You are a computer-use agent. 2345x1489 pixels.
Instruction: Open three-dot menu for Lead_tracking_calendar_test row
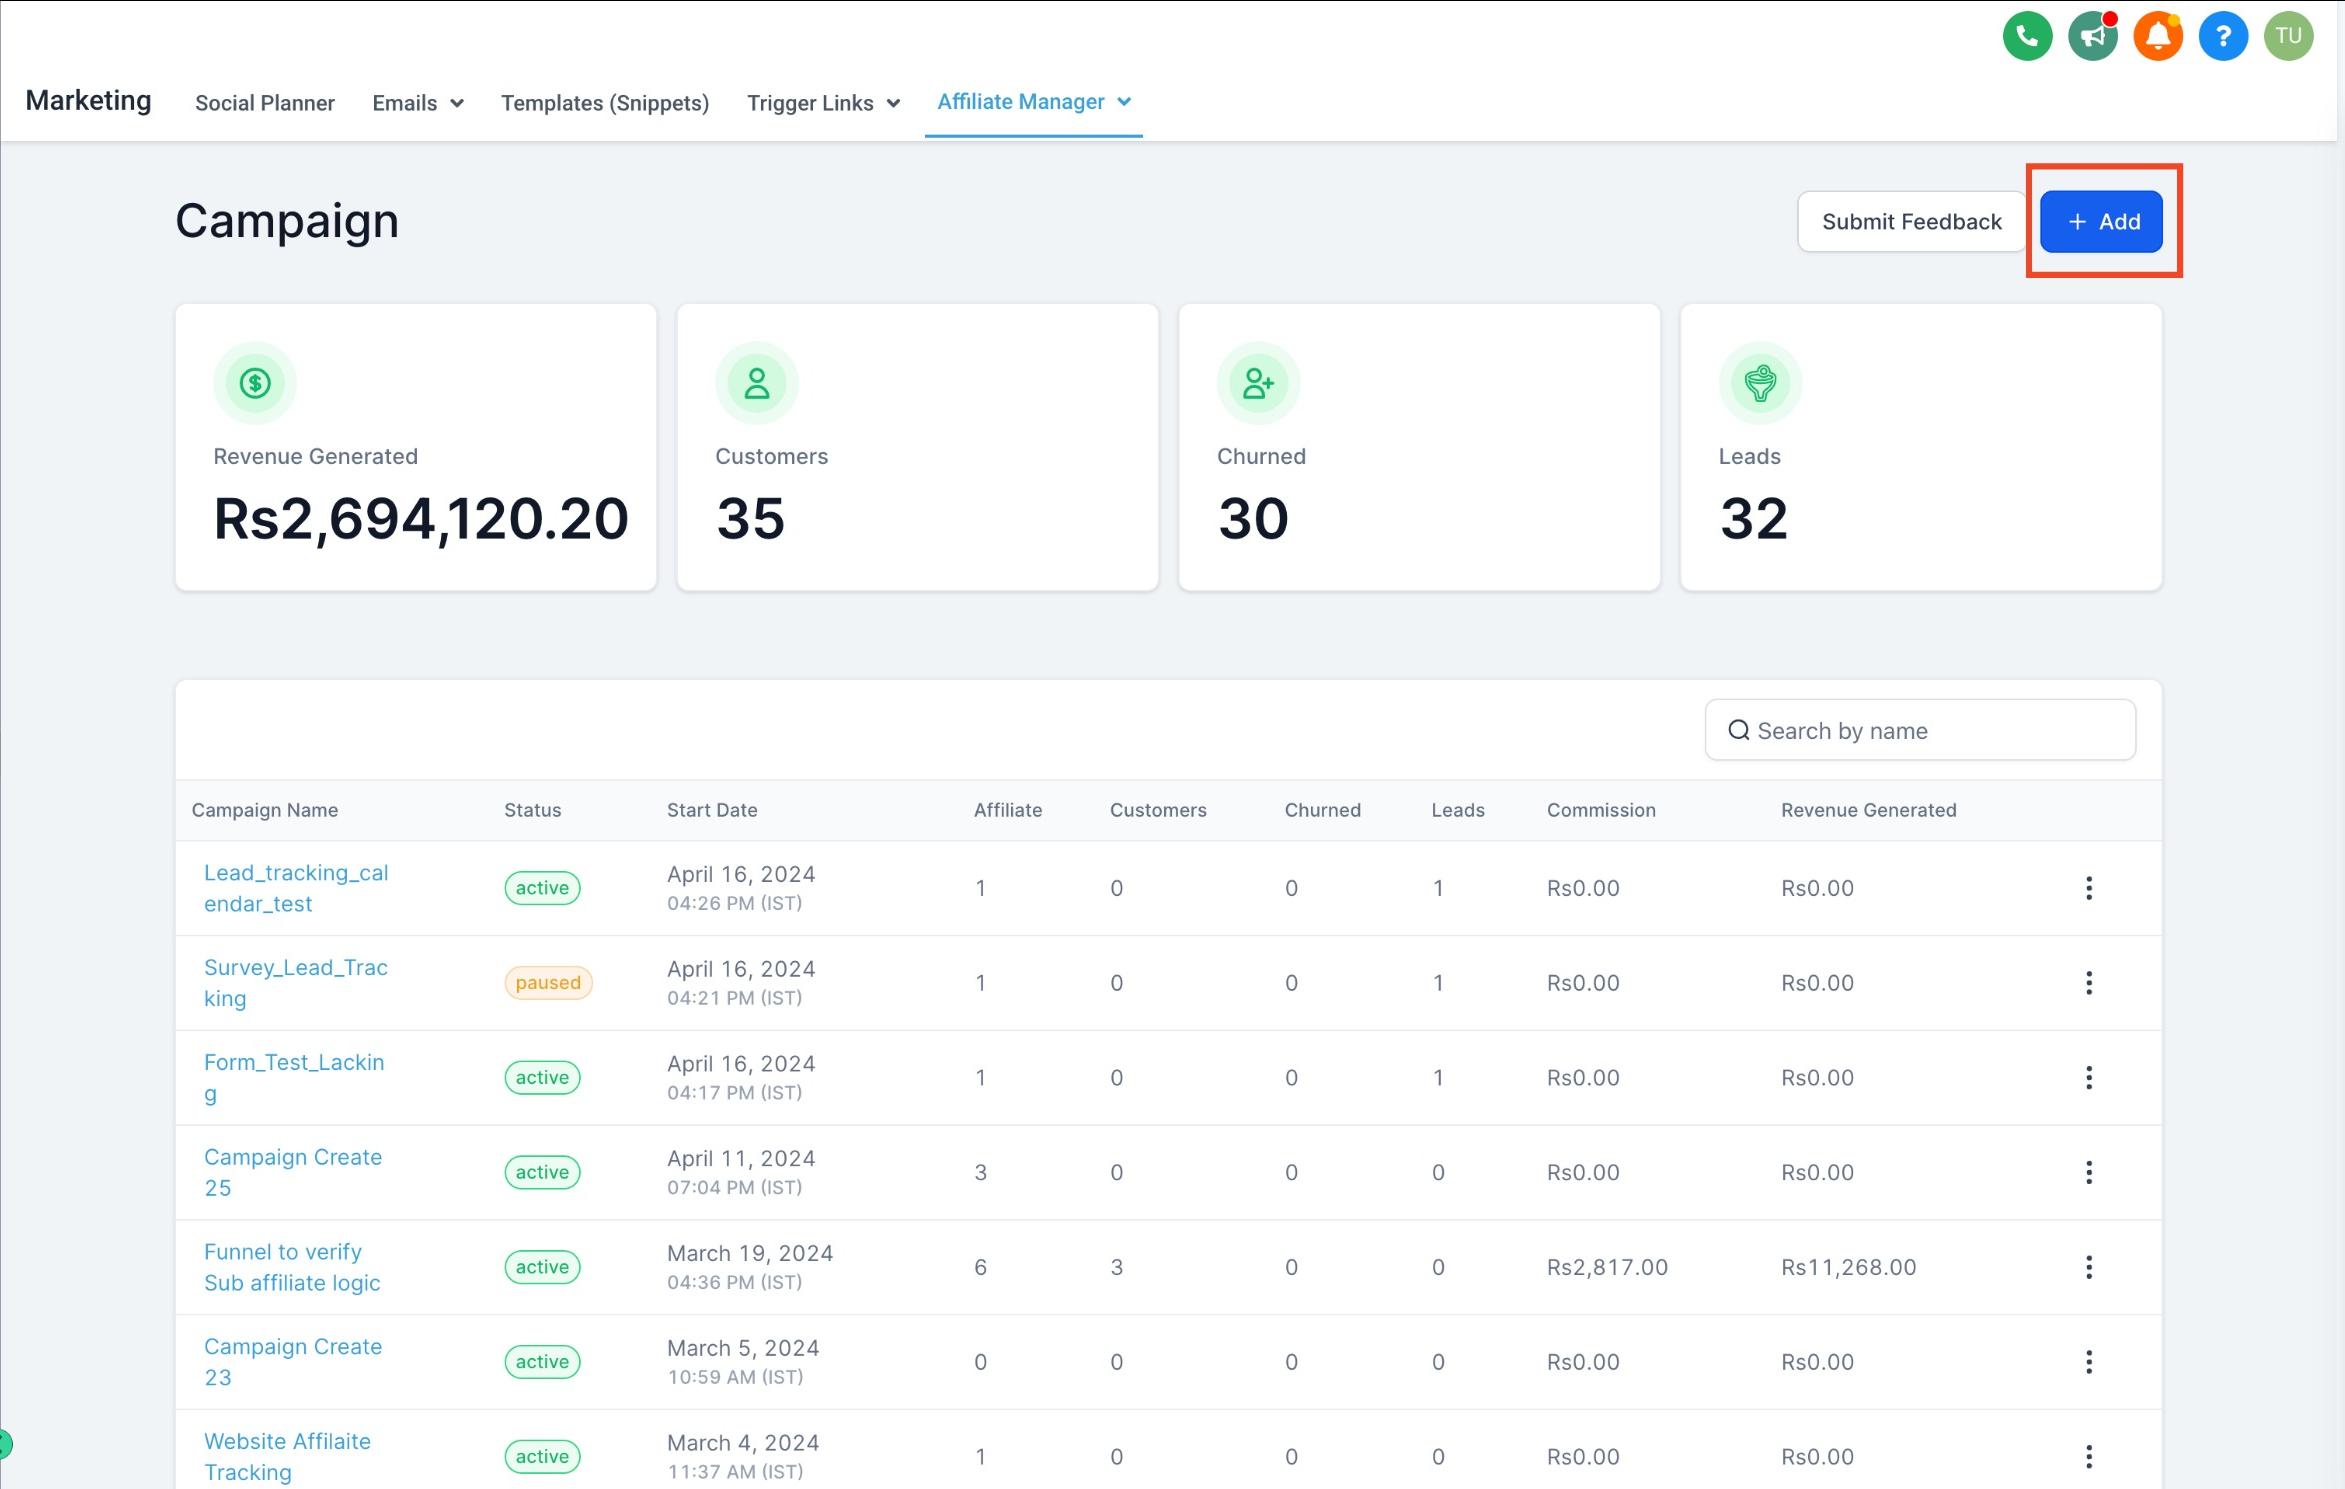[x=2089, y=888]
